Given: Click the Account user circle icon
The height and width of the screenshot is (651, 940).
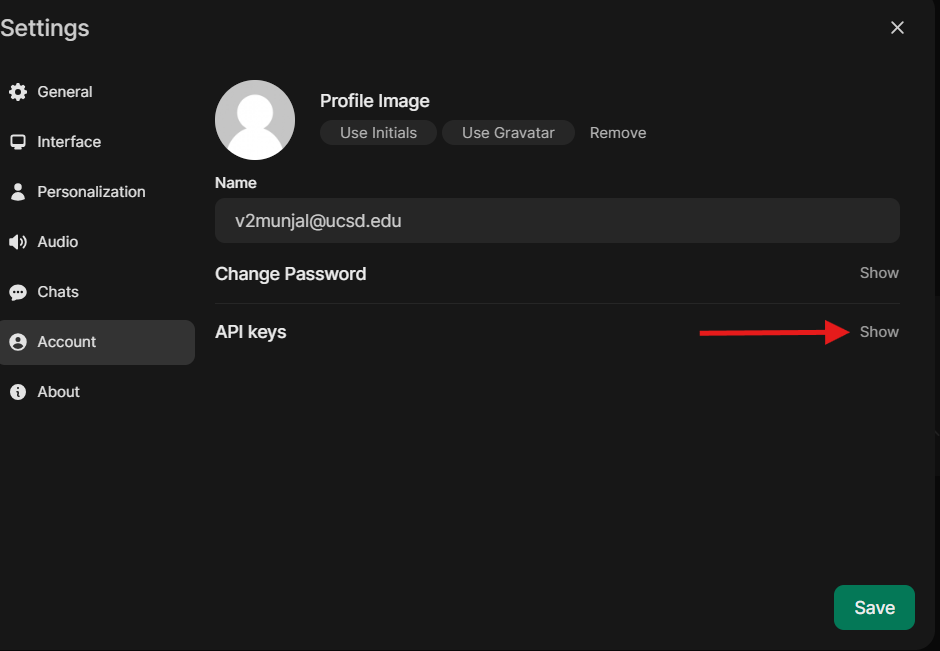Looking at the screenshot, I should click(x=18, y=342).
